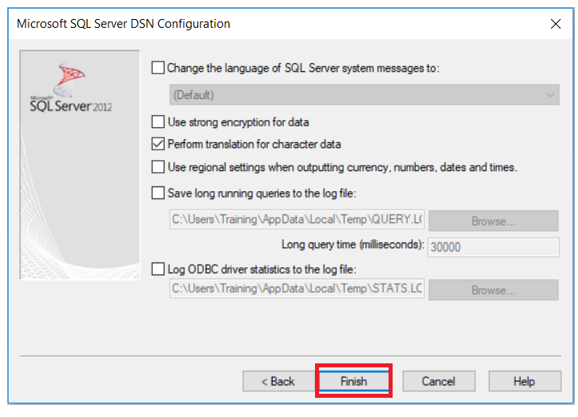Close the DSN Configuration dialog
The height and width of the screenshot is (417, 578).
click(x=556, y=24)
